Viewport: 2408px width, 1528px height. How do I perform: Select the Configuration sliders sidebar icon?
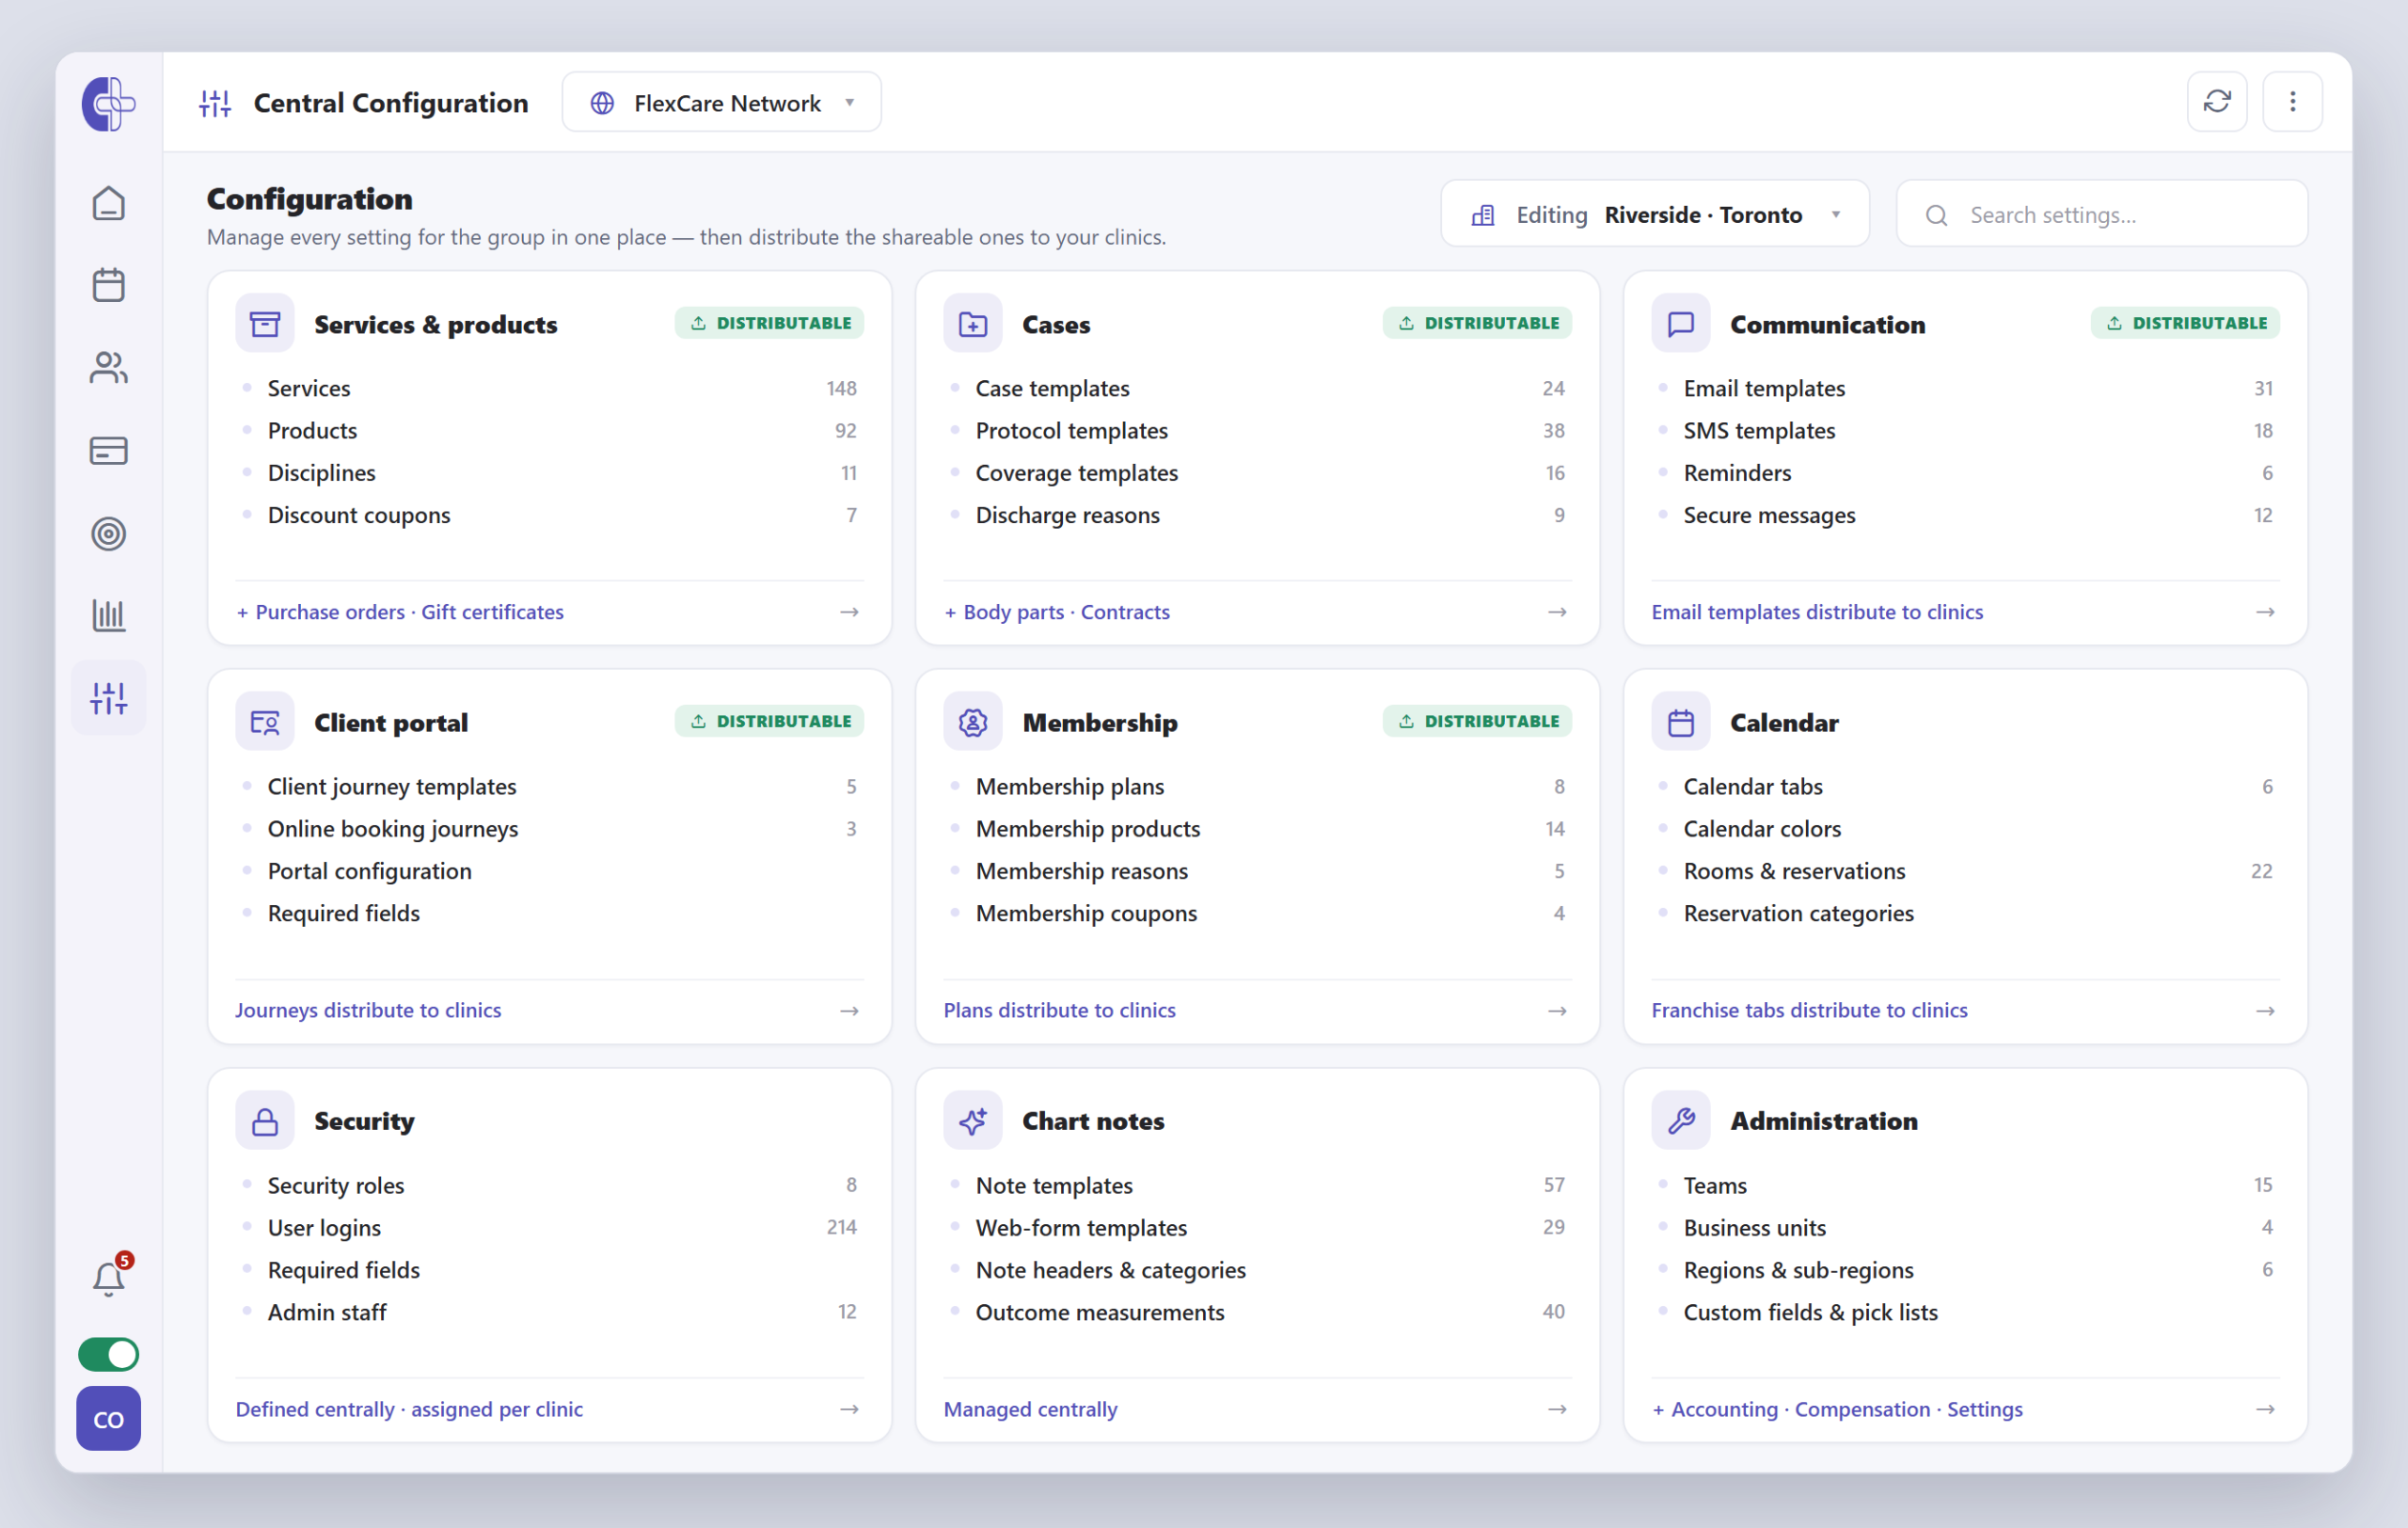[108, 698]
